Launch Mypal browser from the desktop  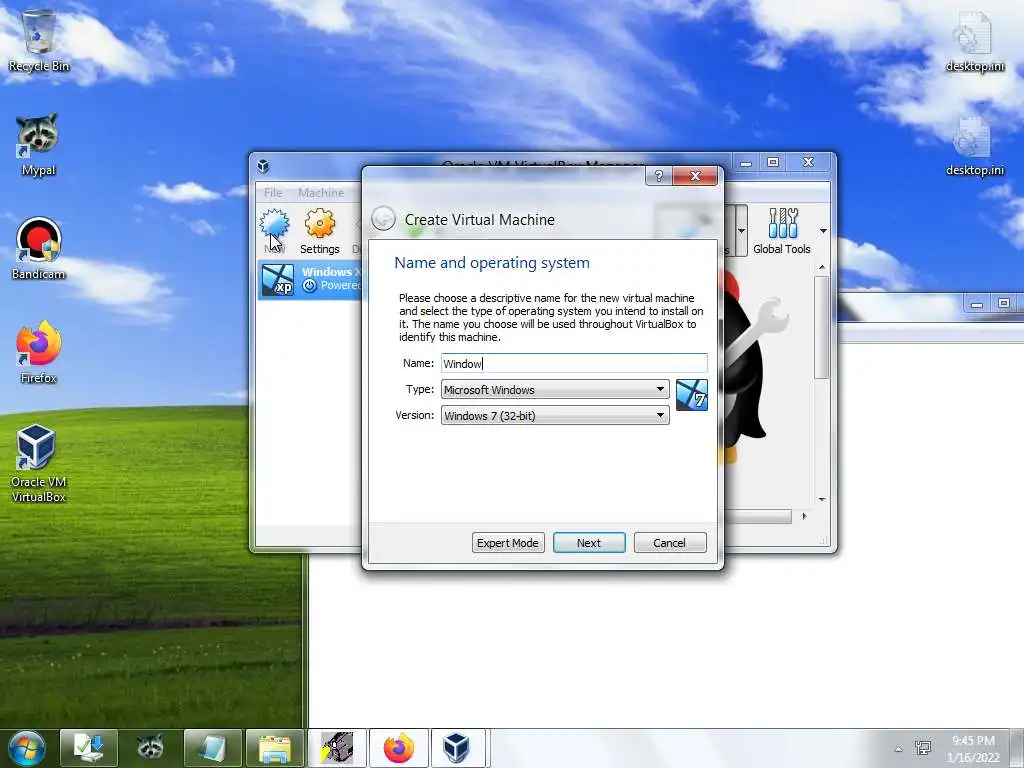(38, 144)
